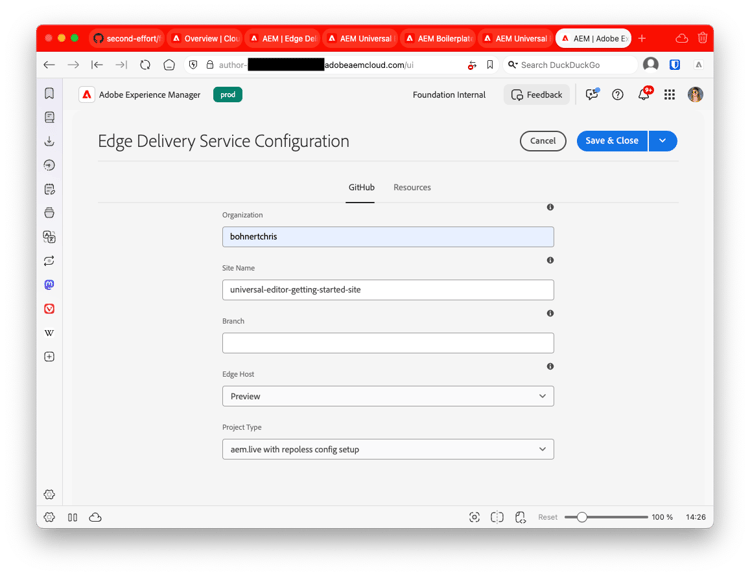Open tracker blocker shield in address bar
The width and height of the screenshot is (750, 576).
point(193,65)
